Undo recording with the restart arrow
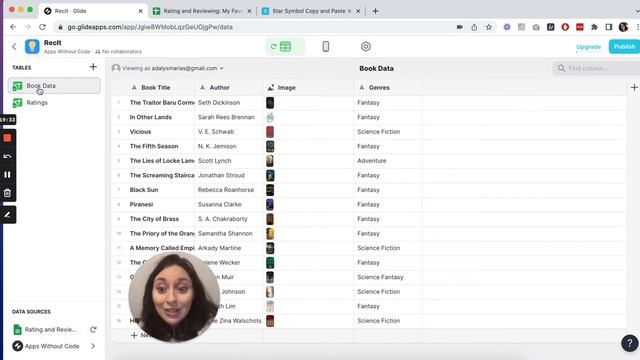 [7, 156]
